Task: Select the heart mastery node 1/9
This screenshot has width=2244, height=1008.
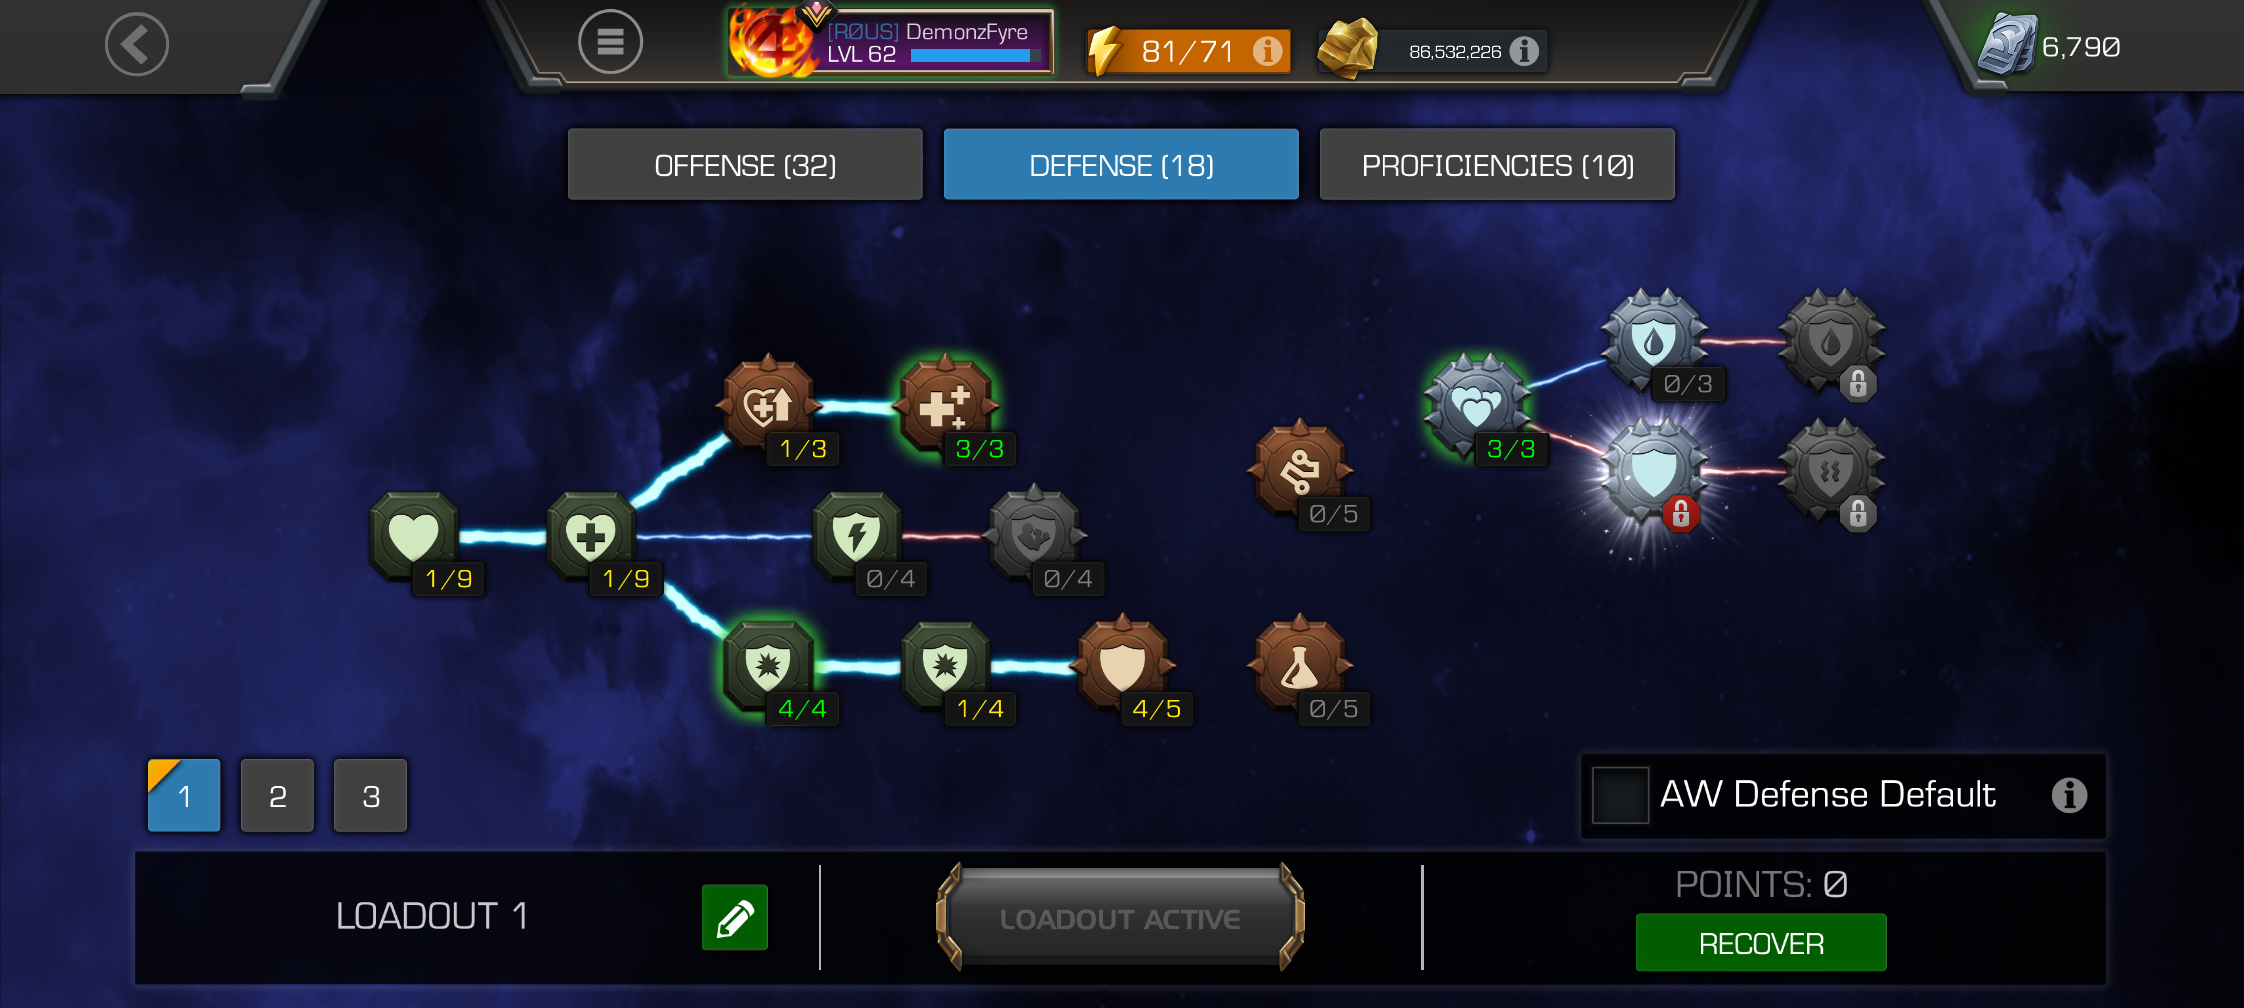Action: tap(414, 536)
